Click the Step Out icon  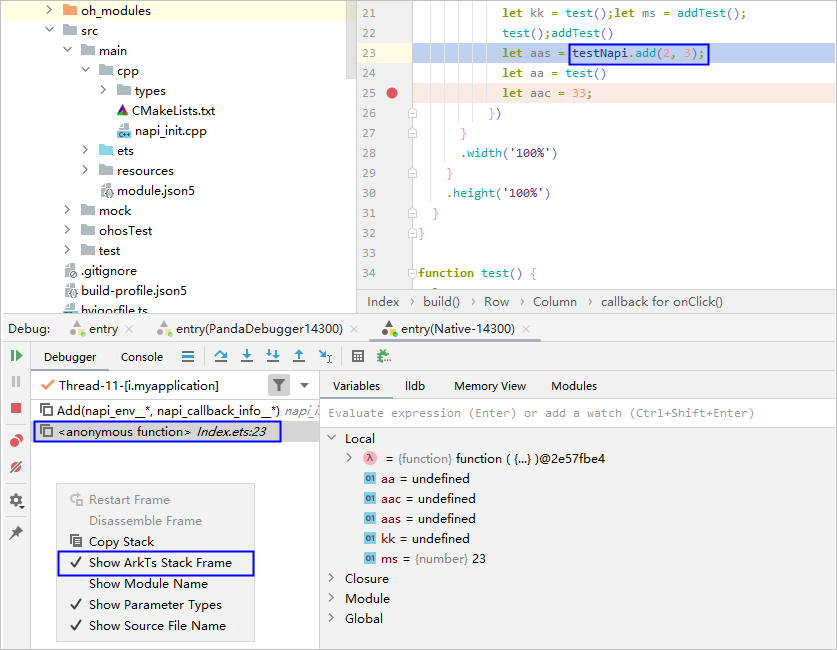point(299,356)
